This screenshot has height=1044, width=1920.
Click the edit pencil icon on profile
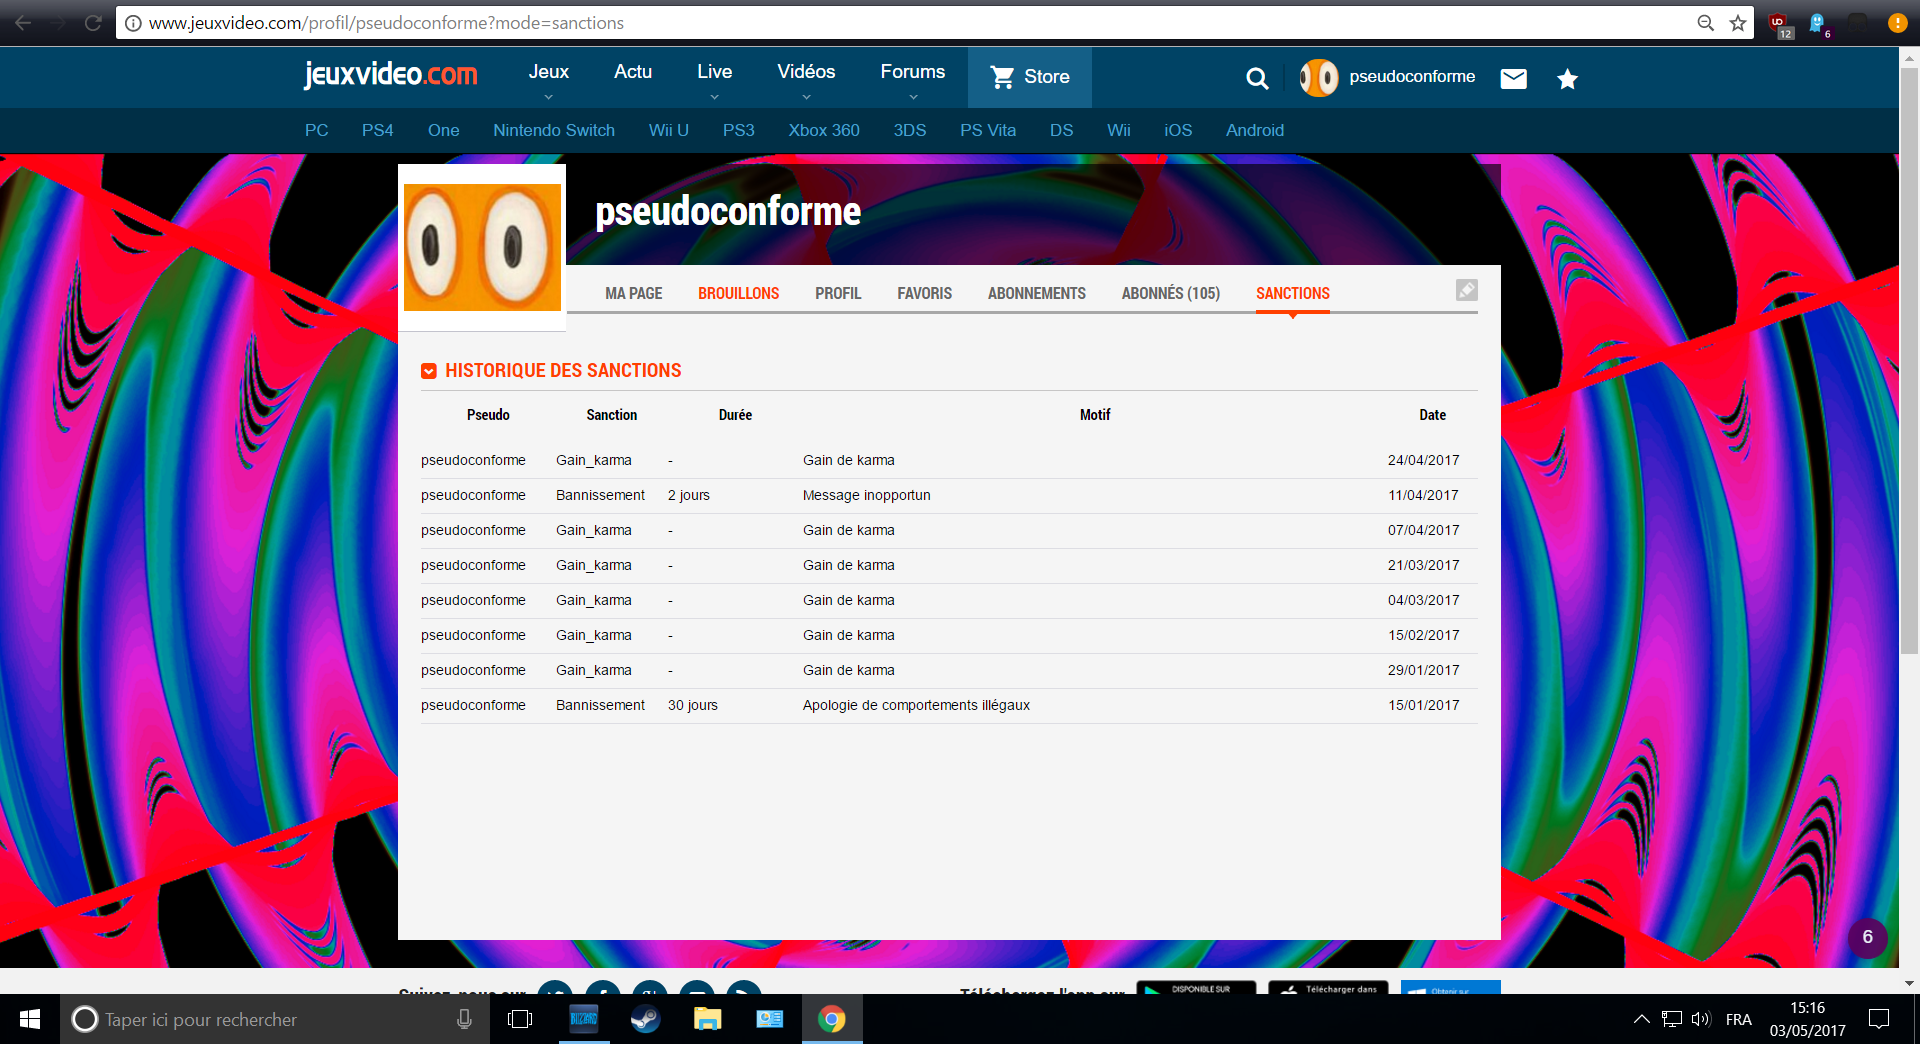point(1466,290)
